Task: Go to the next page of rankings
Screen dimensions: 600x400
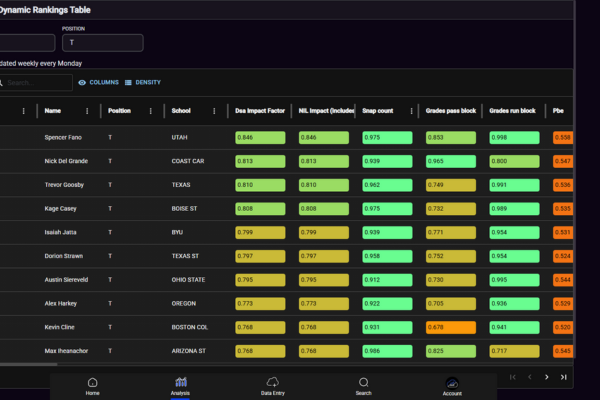Action: (546, 377)
